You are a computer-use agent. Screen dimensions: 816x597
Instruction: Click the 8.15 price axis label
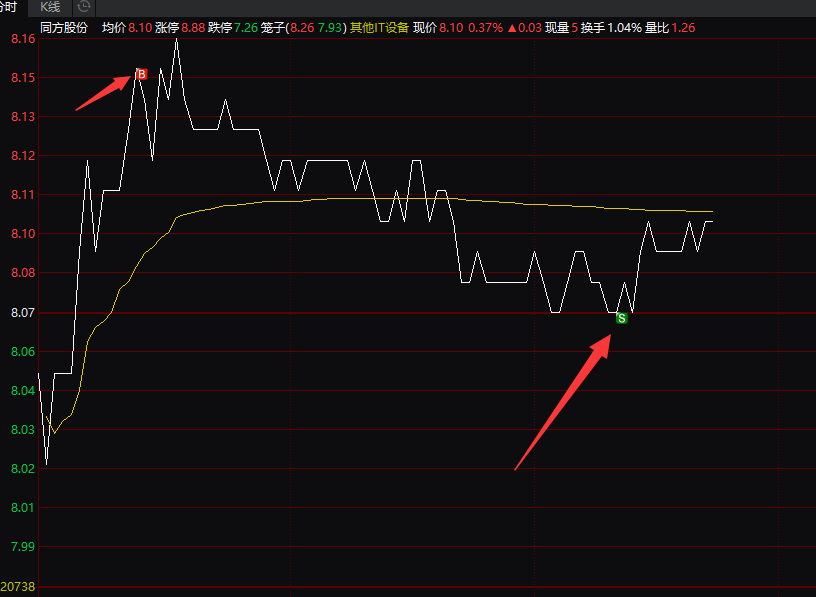click(x=23, y=78)
